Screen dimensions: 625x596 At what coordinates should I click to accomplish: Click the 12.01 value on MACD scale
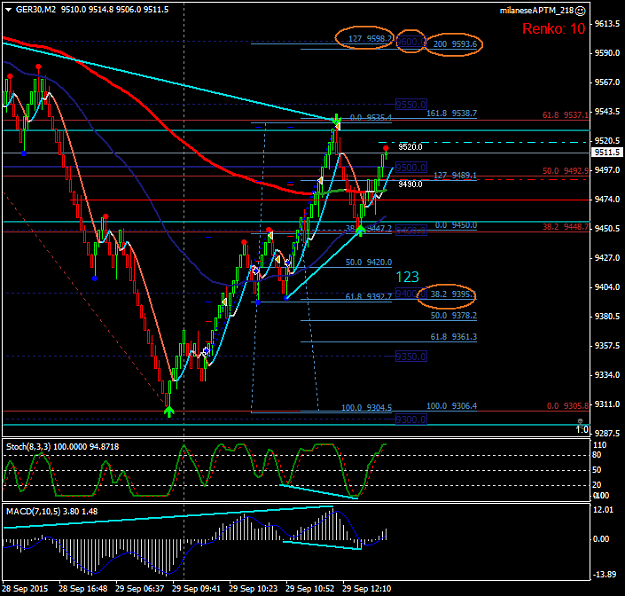click(603, 510)
